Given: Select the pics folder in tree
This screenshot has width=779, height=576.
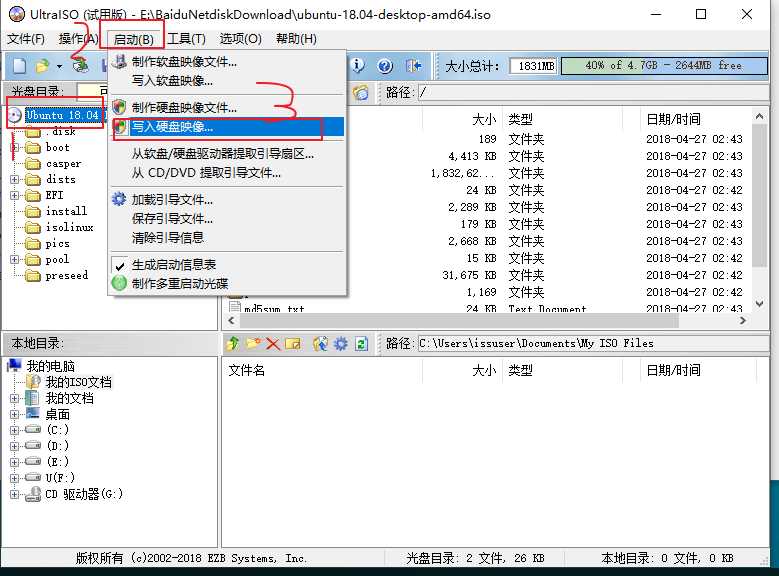Looking at the screenshot, I should point(57,243).
